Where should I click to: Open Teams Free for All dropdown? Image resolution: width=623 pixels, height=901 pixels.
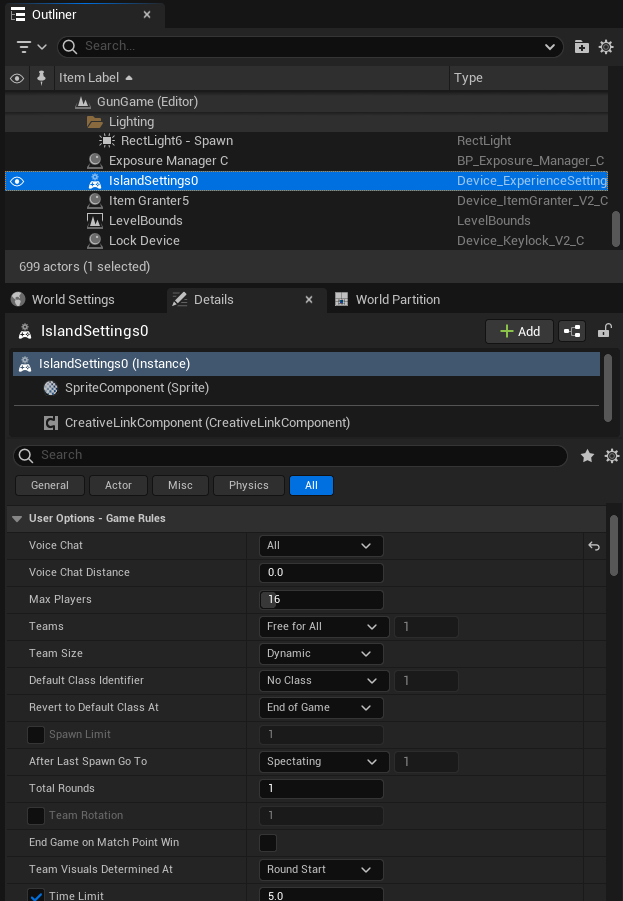[324, 626]
